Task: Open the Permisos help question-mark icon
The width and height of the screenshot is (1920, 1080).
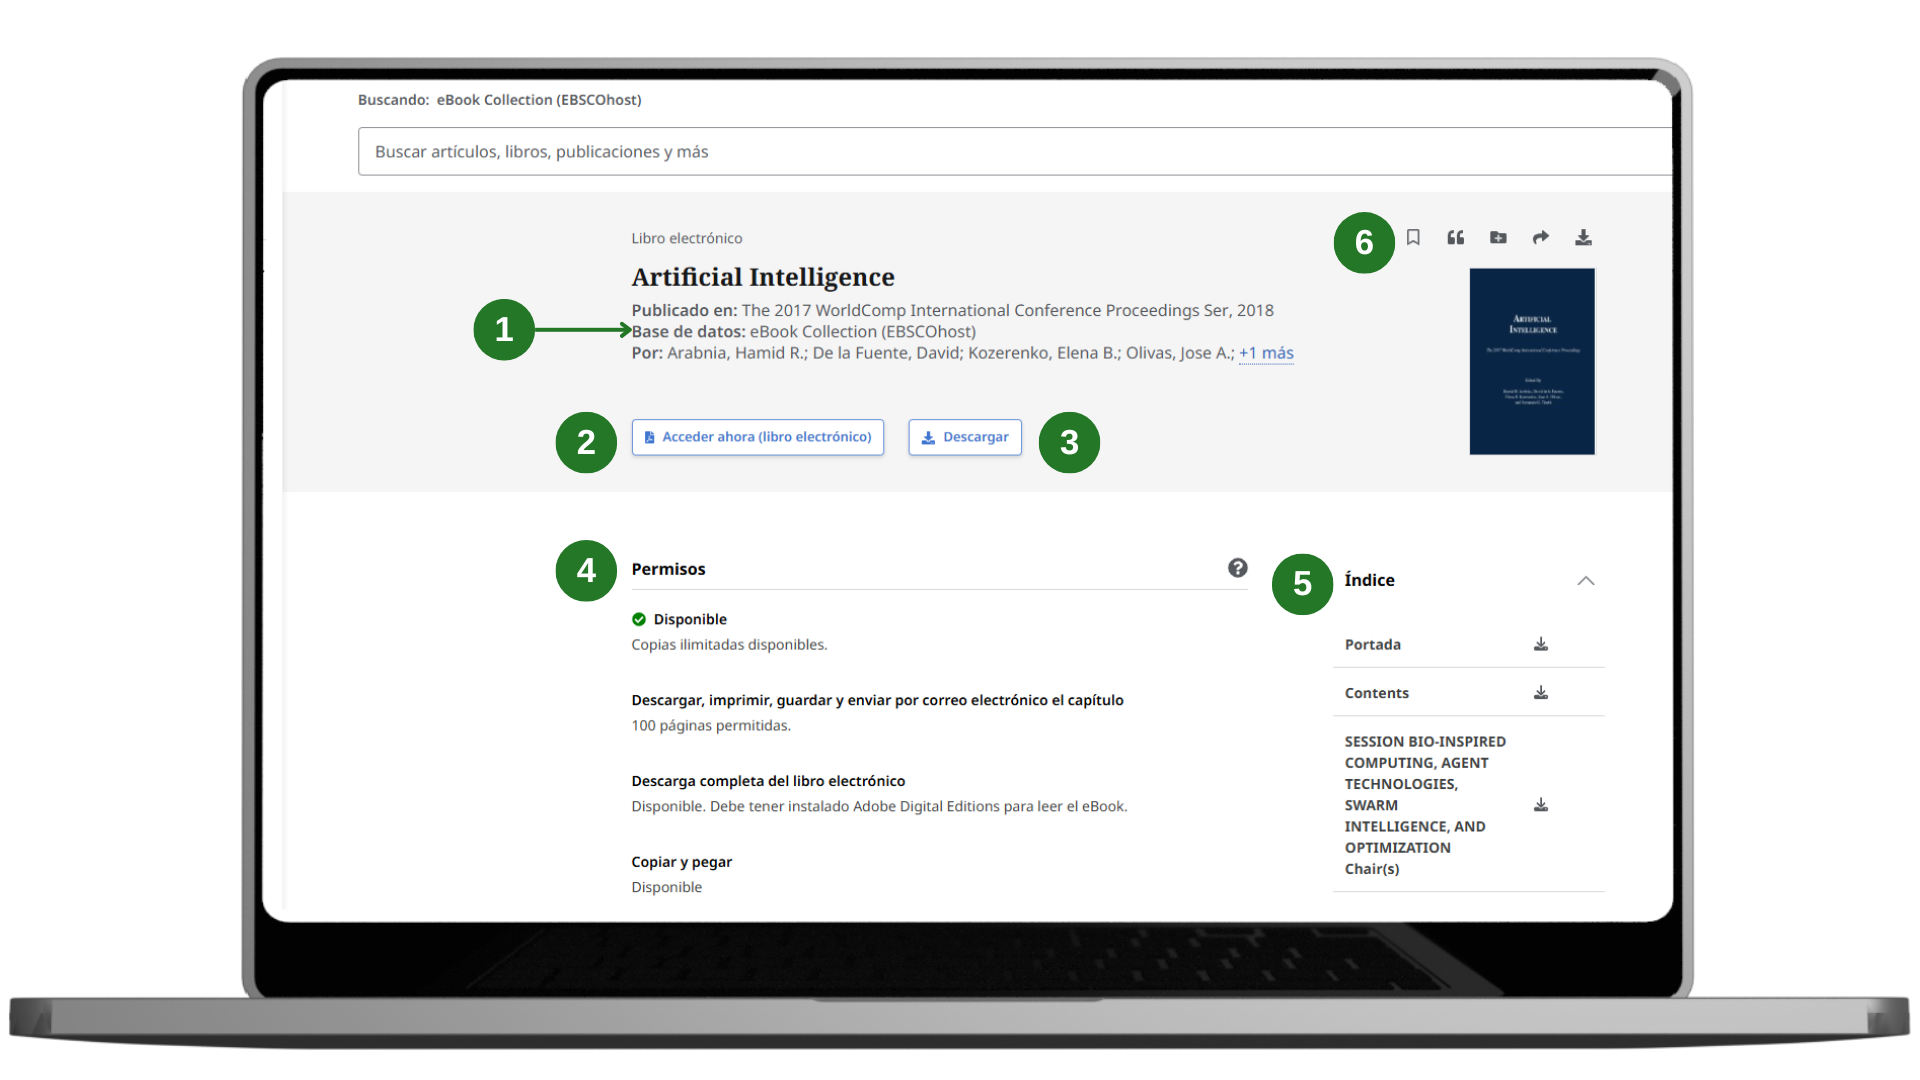Action: click(x=1237, y=568)
